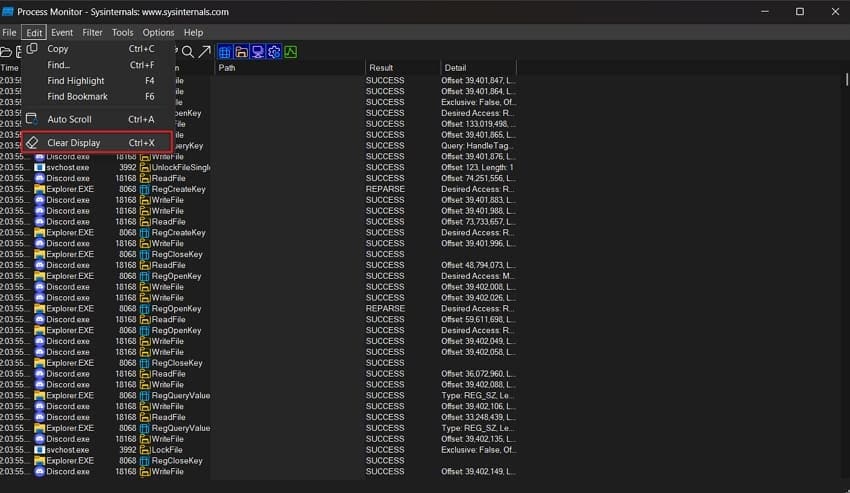Screen dimensions: 850x493
Task: Select detail cell 'Query: HandleTag'
Action: tap(479, 145)
